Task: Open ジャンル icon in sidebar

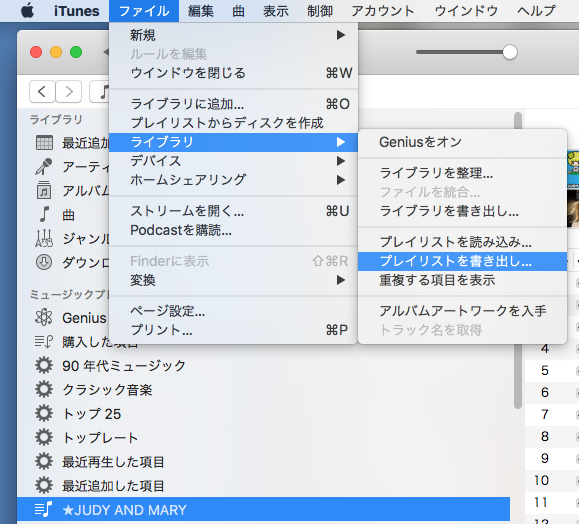Action: coord(44,238)
